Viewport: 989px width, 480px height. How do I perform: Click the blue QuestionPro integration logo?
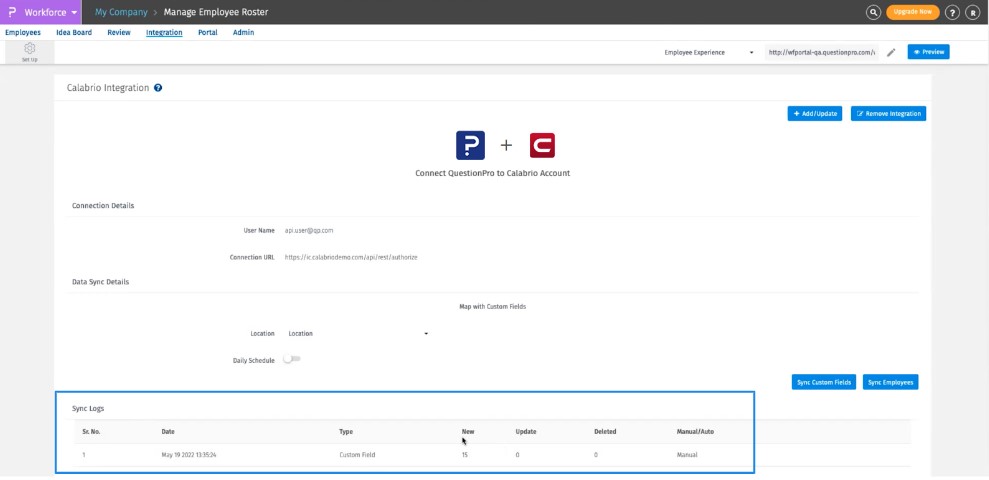[470, 145]
